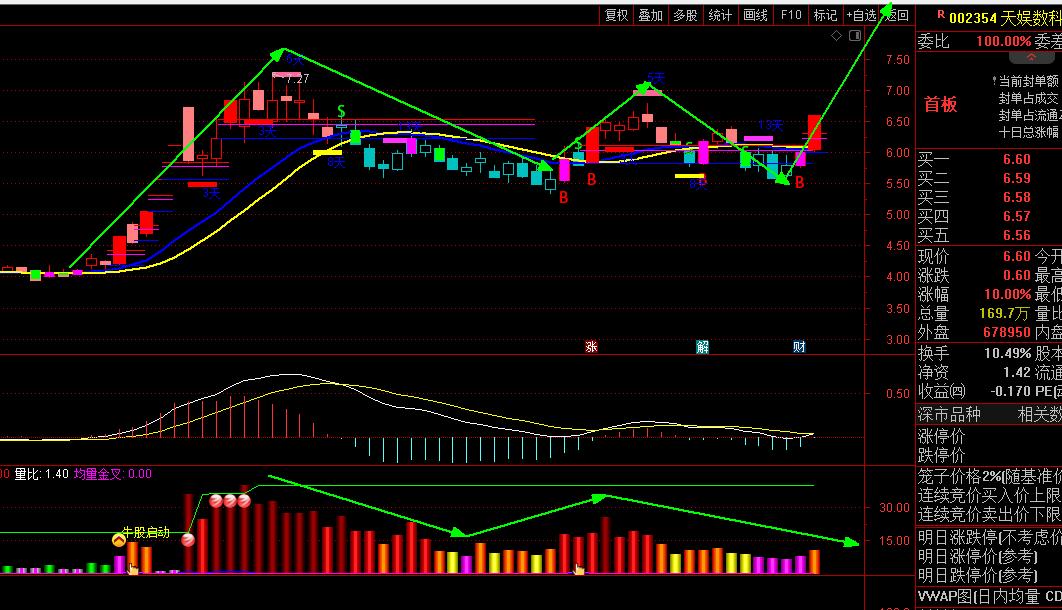Click the 现价 value 6.60
This screenshot has width=1062, height=610.
click(1017, 256)
